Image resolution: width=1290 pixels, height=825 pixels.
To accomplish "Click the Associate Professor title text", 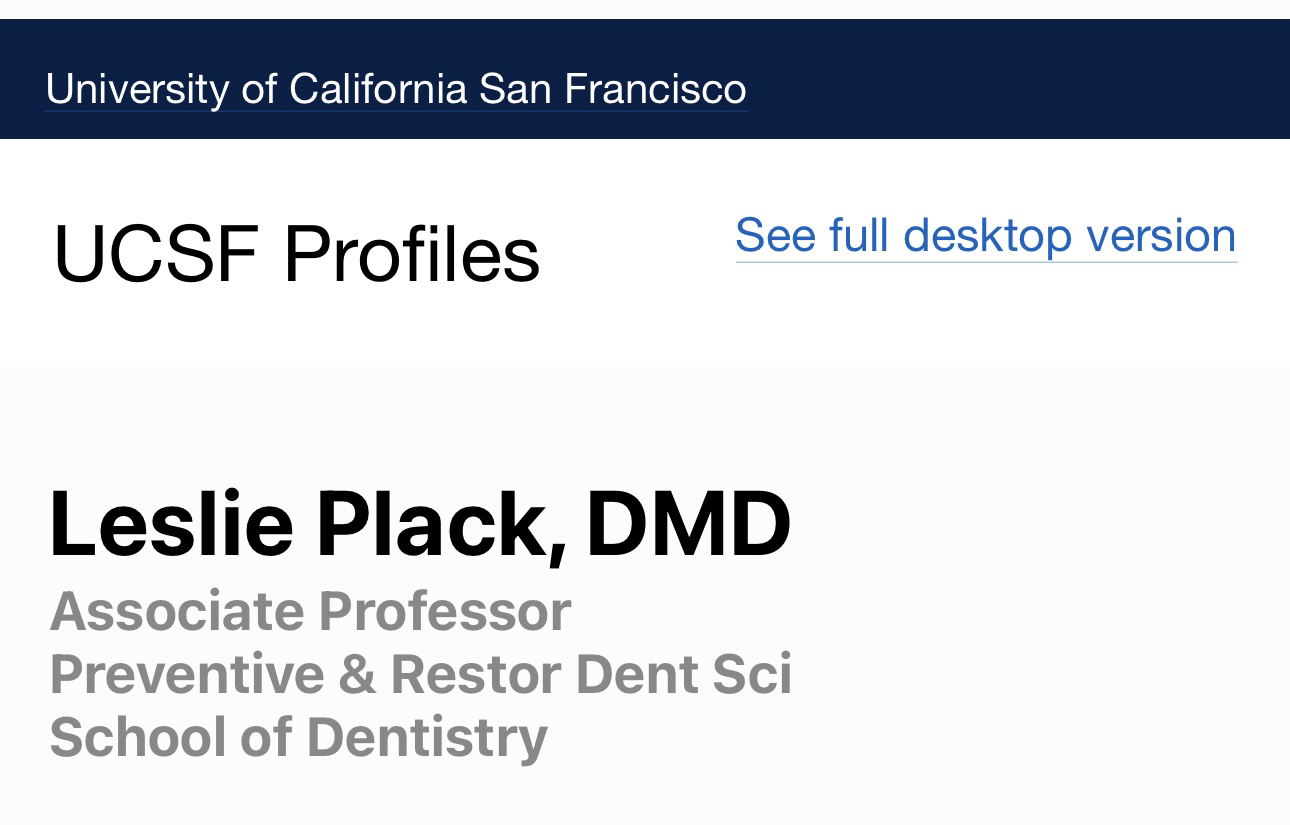I will pyautogui.click(x=310, y=611).
